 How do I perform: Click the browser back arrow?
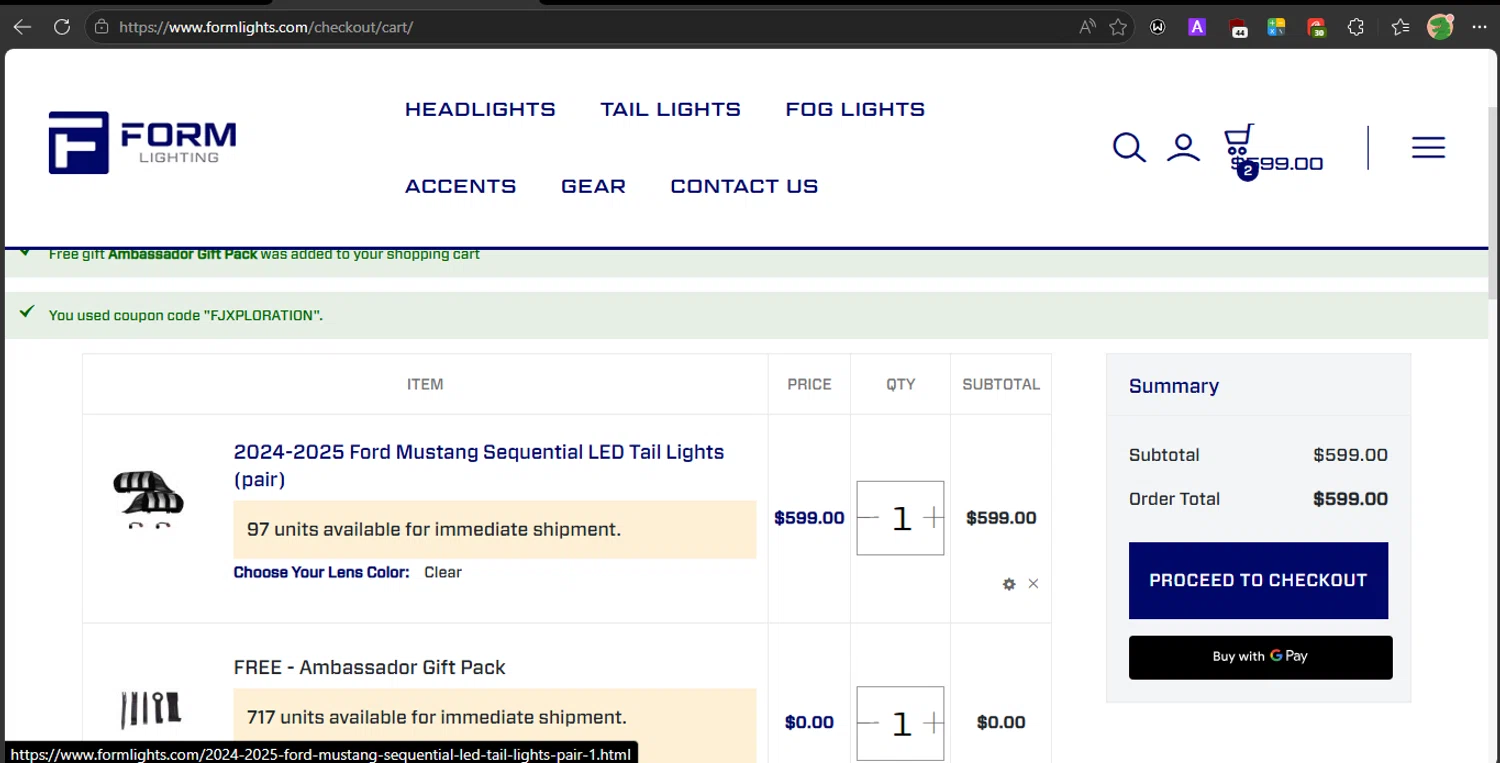pyautogui.click(x=22, y=27)
